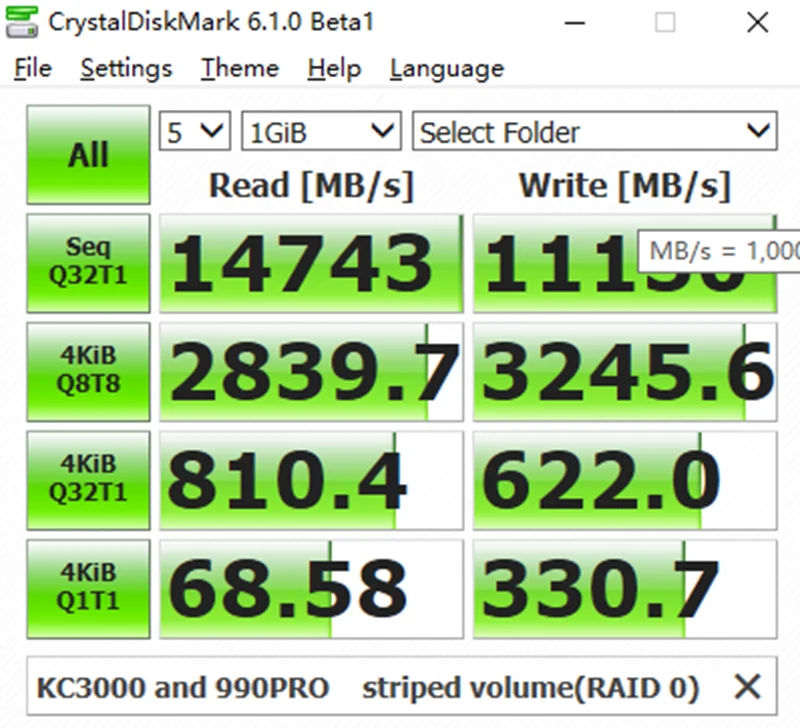Expand the test count dropdown showing 5
The image size is (800, 728).
[195, 132]
